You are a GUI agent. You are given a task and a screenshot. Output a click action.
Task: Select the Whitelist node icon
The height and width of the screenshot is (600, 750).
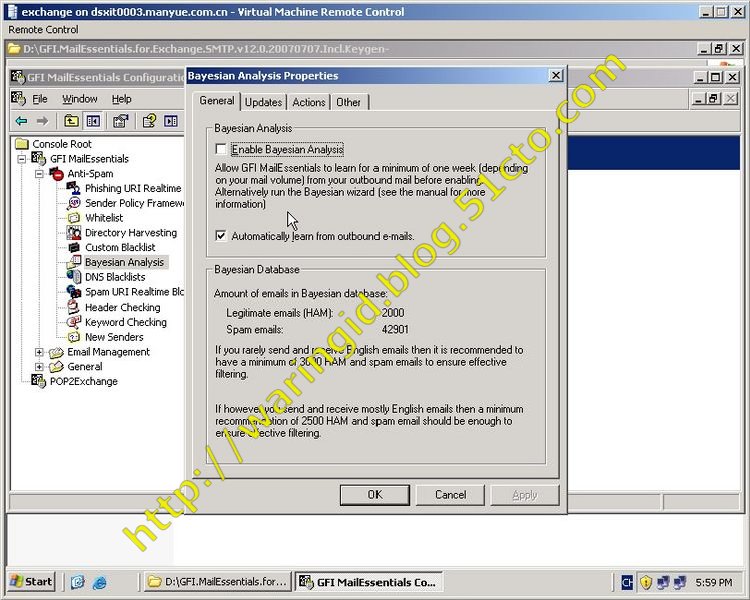(x=74, y=218)
